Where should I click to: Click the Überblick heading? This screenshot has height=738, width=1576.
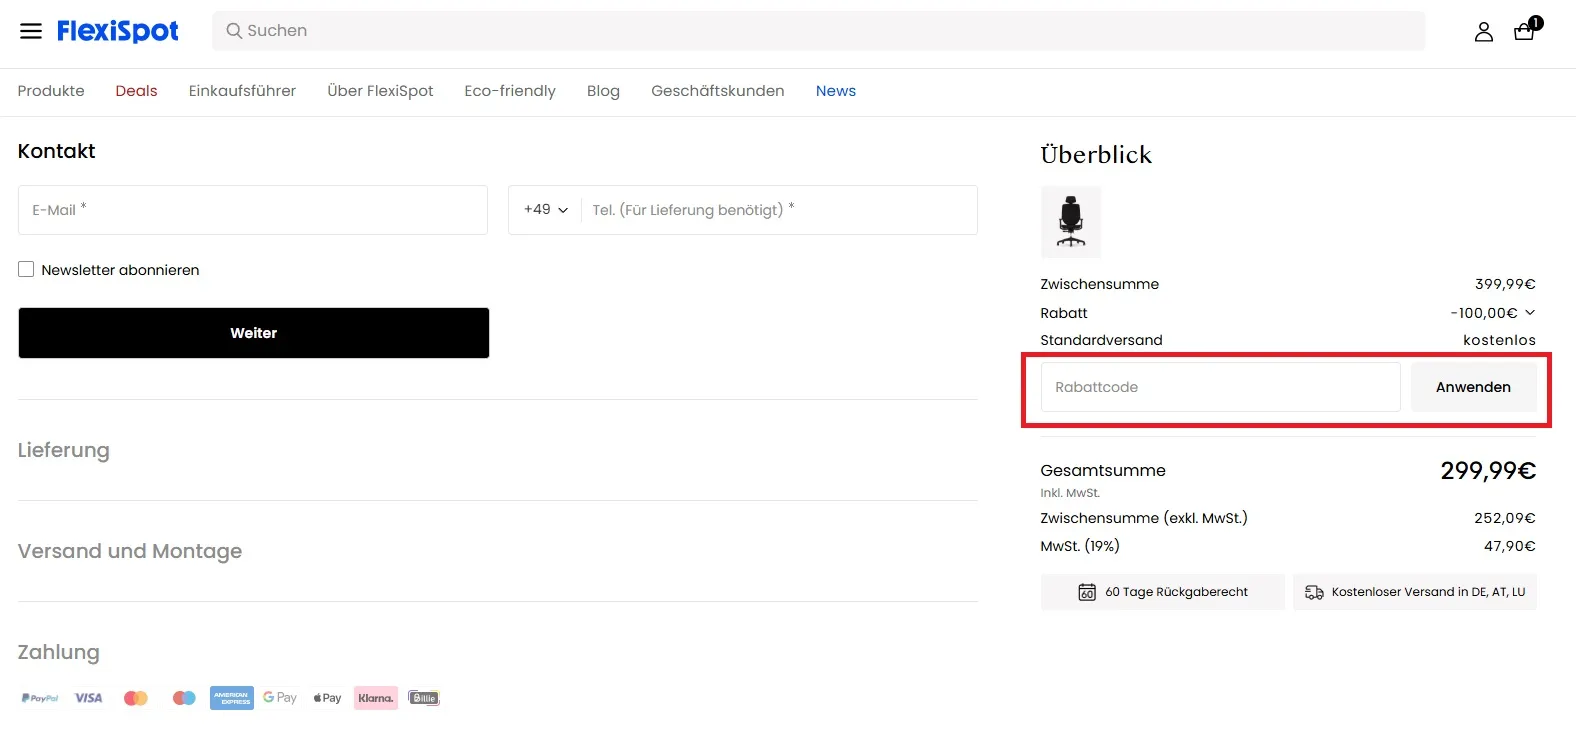[x=1096, y=155]
